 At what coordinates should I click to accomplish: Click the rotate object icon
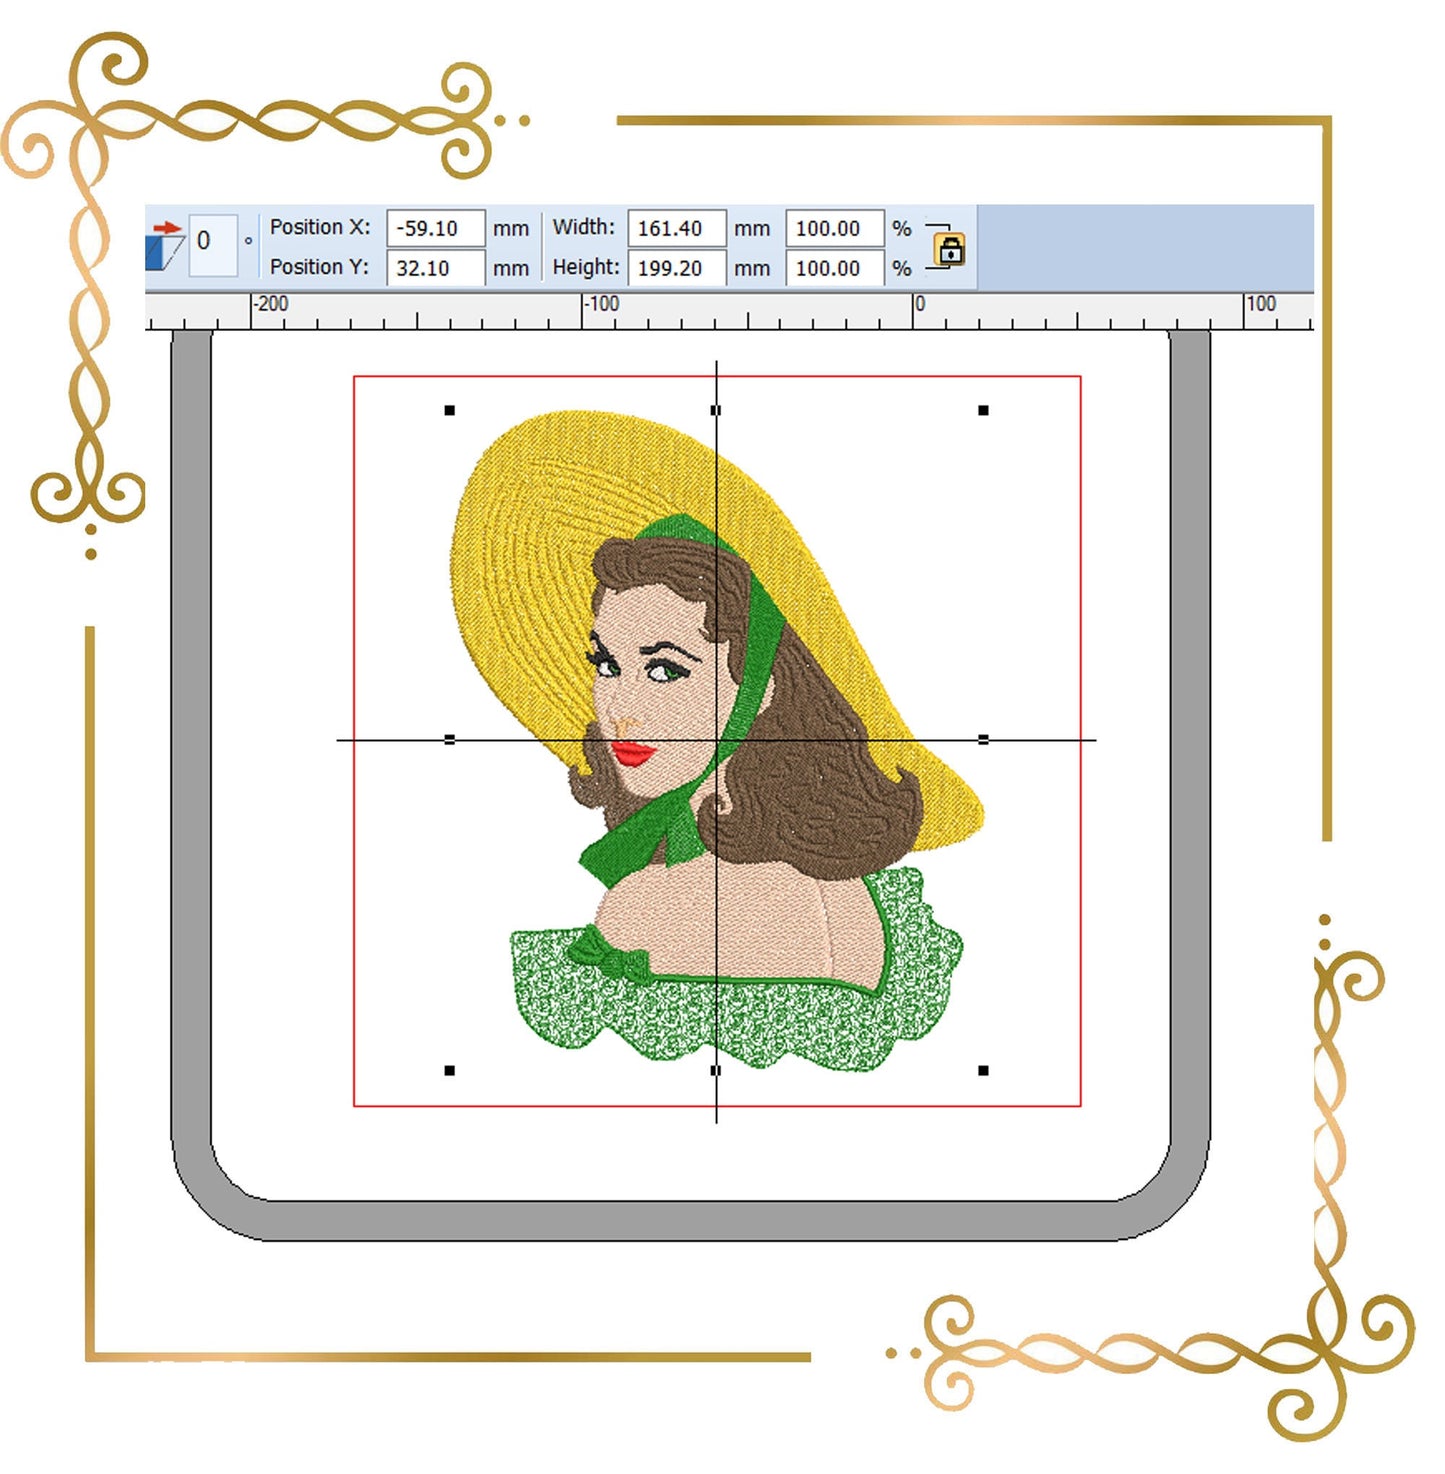coord(165,246)
